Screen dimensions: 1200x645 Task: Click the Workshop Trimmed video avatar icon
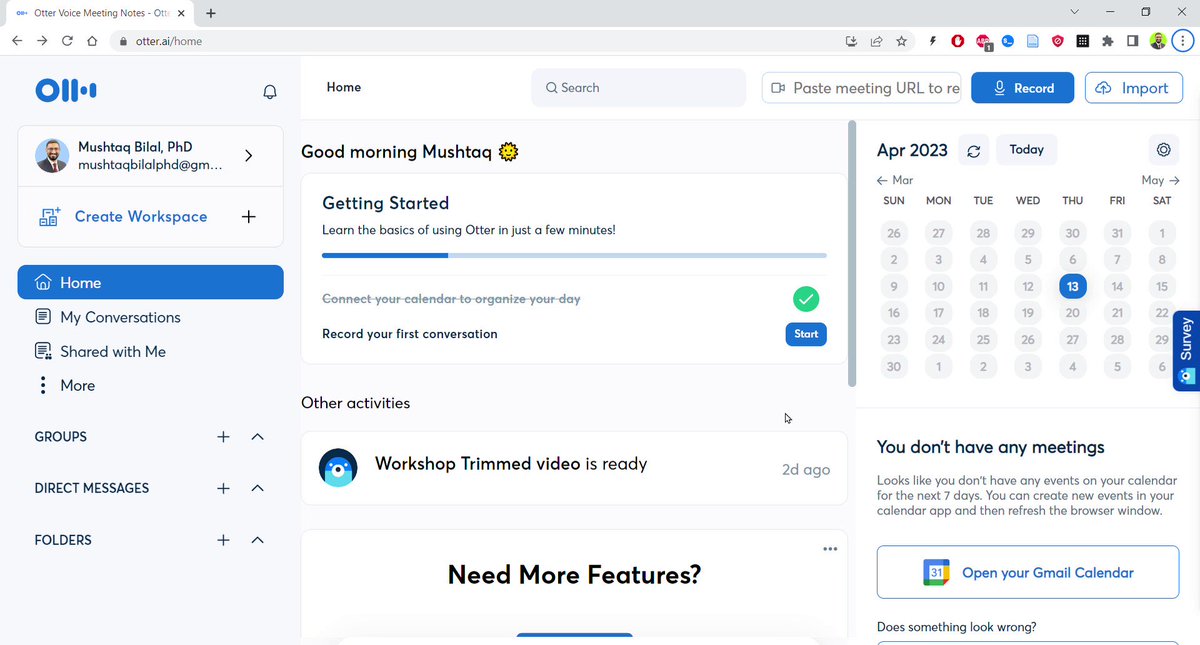338,468
